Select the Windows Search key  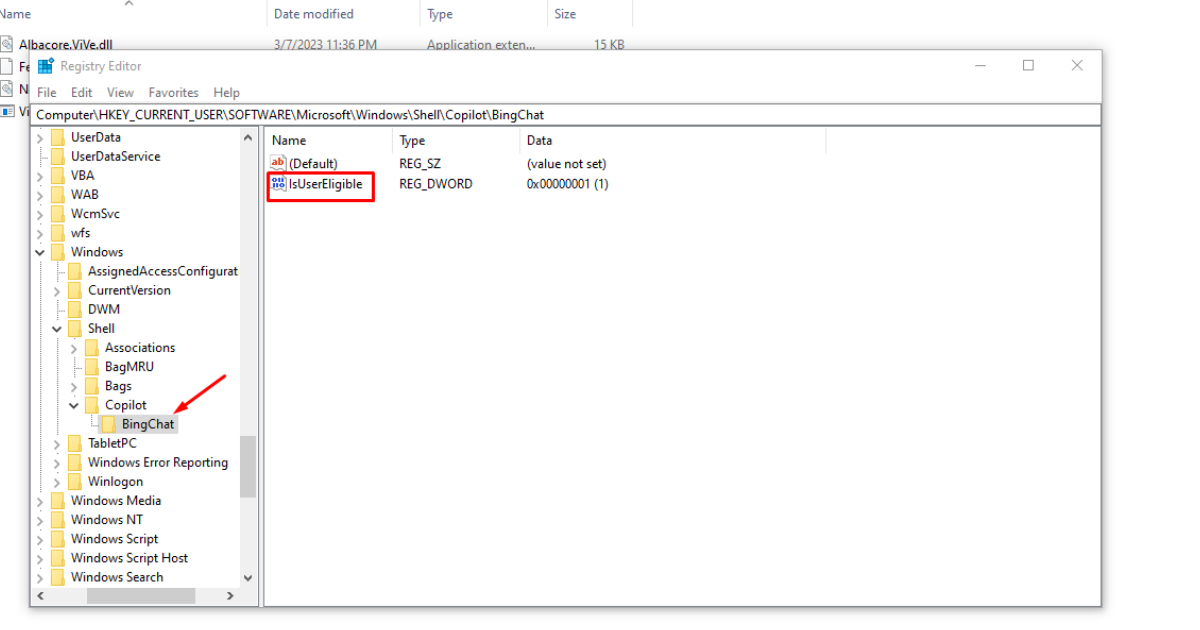point(117,577)
